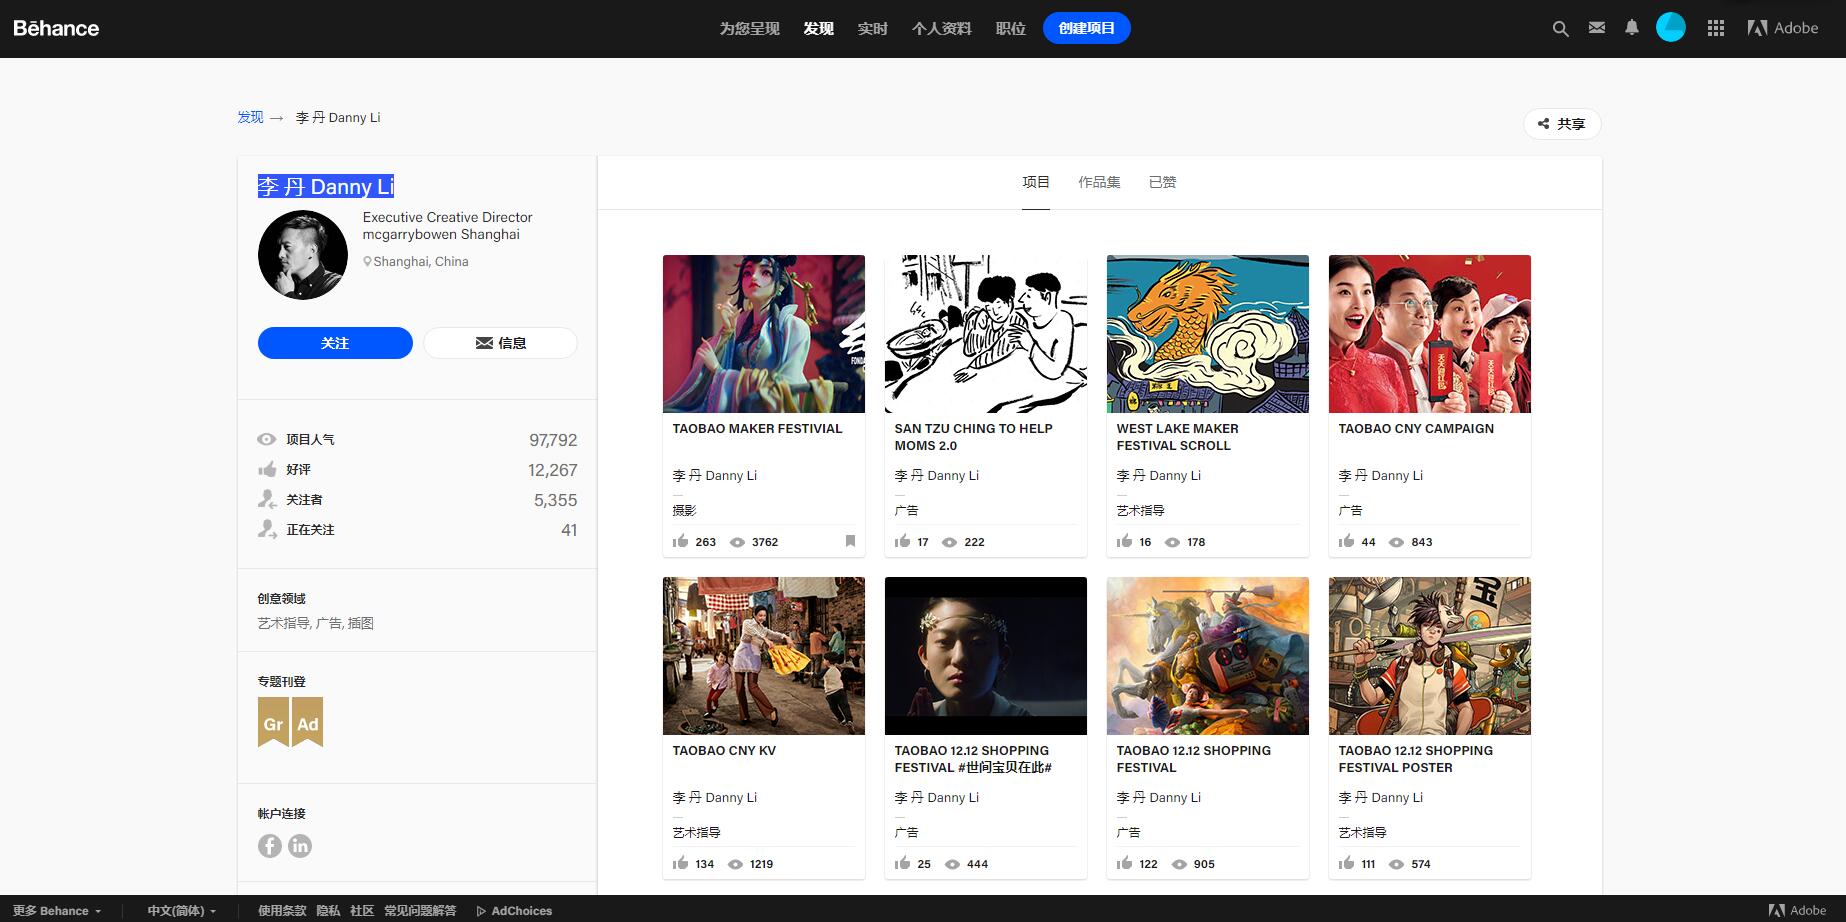The height and width of the screenshot is (922, 1846).
Task: Open the West Lake Maker Festival Scroll thumbnail
Action: (1208, 334)
